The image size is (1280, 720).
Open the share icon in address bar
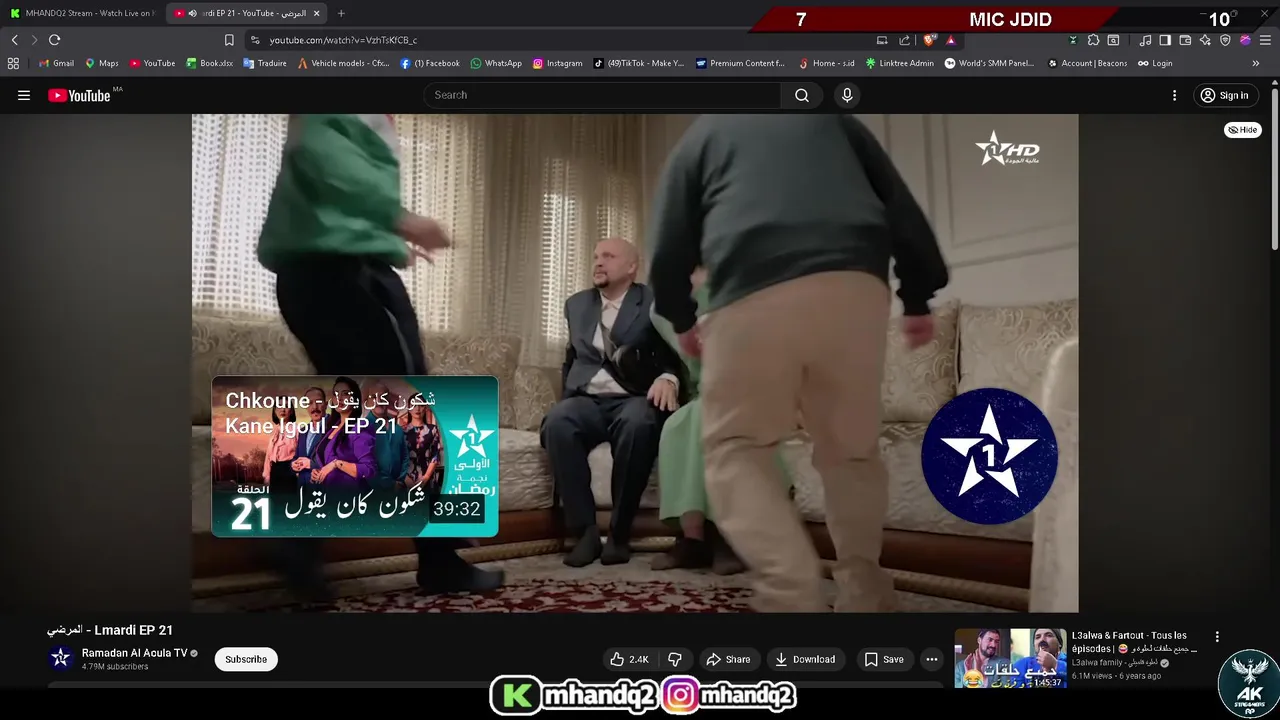[904, 40]
